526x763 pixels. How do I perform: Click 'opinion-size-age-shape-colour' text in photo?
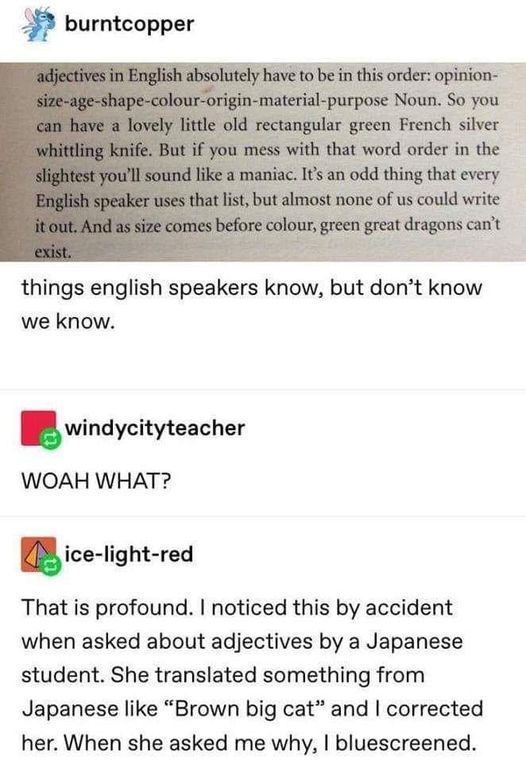[x=268, y=88]
